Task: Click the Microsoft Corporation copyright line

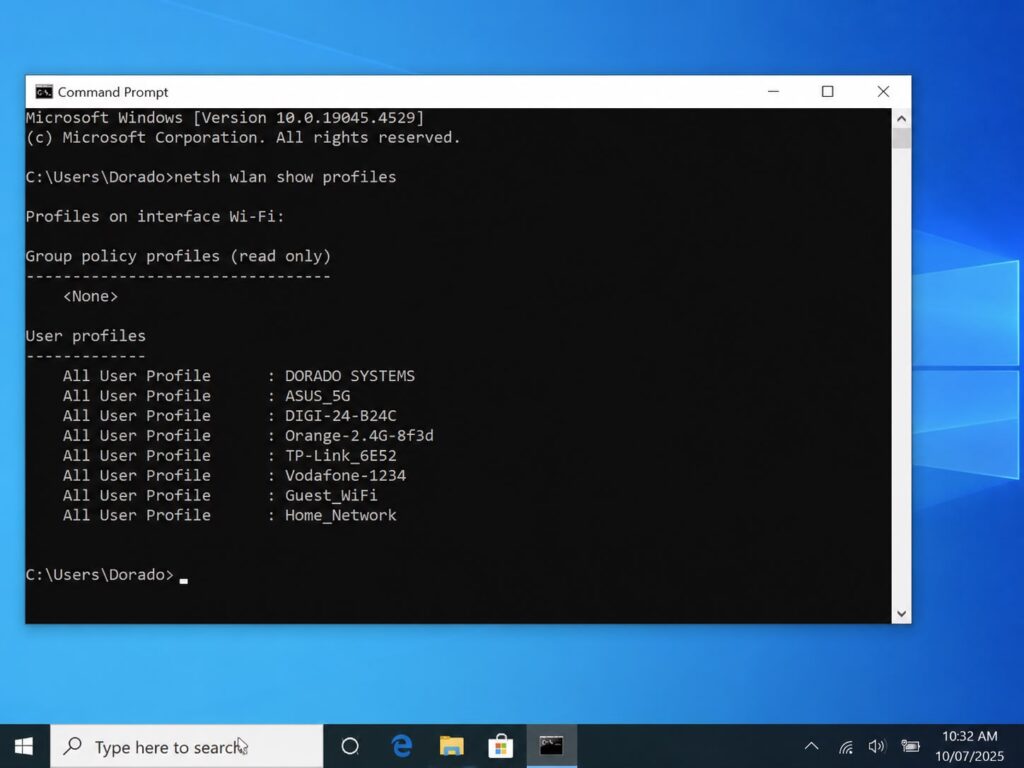Action: click(x=243, y=138)
